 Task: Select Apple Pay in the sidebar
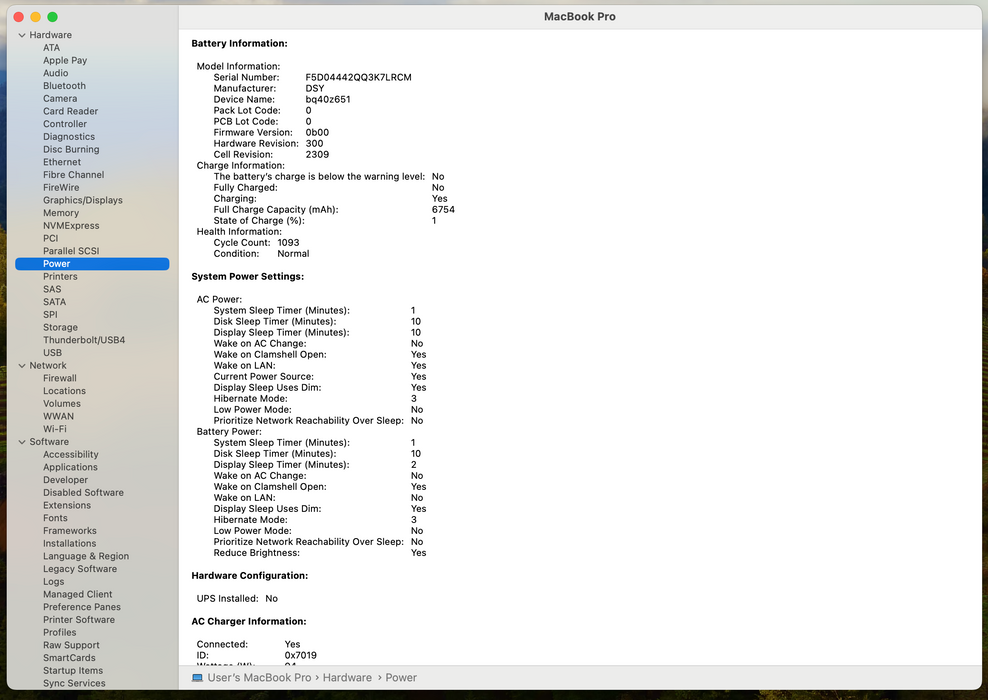(x=65, y=60)
